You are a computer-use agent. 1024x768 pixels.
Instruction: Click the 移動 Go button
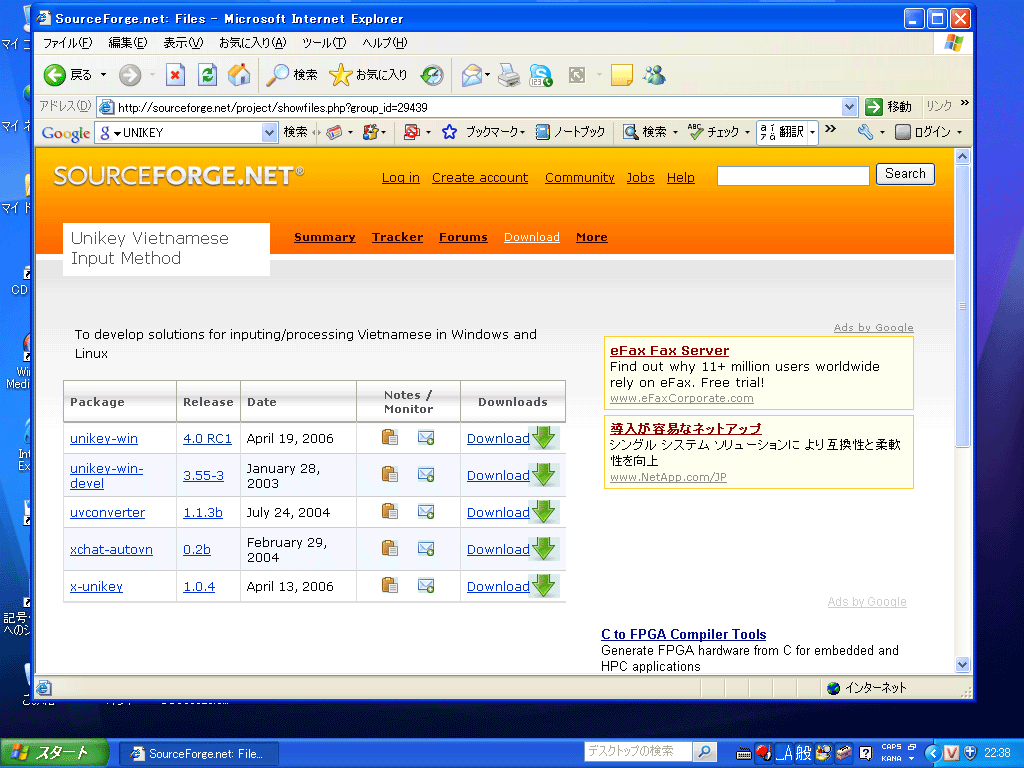(888, 106)
